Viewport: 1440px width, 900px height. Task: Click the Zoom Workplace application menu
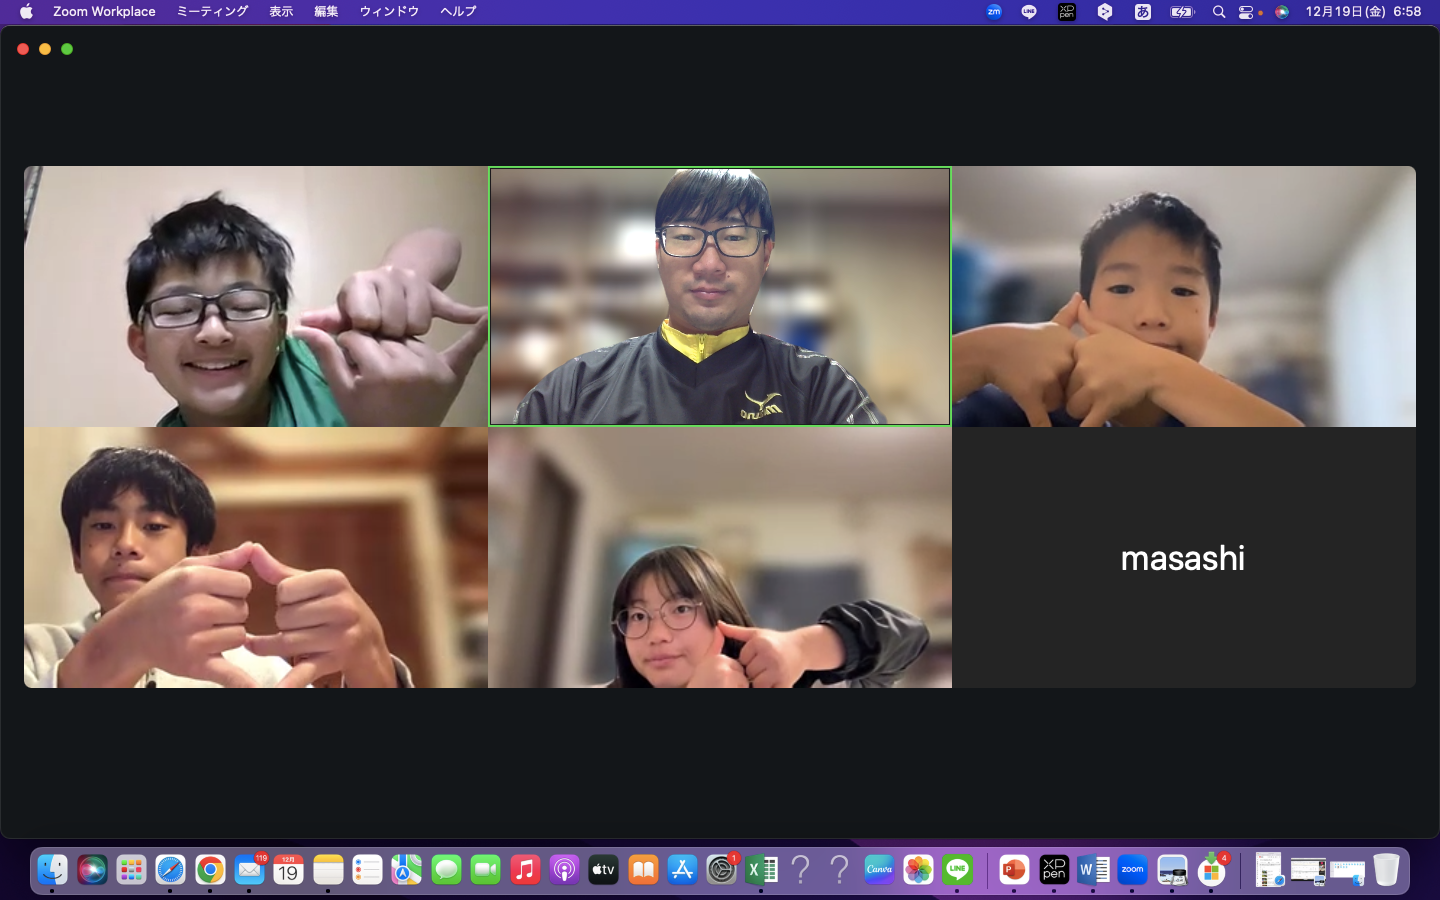pyautogui.click(x=104, y=12)
